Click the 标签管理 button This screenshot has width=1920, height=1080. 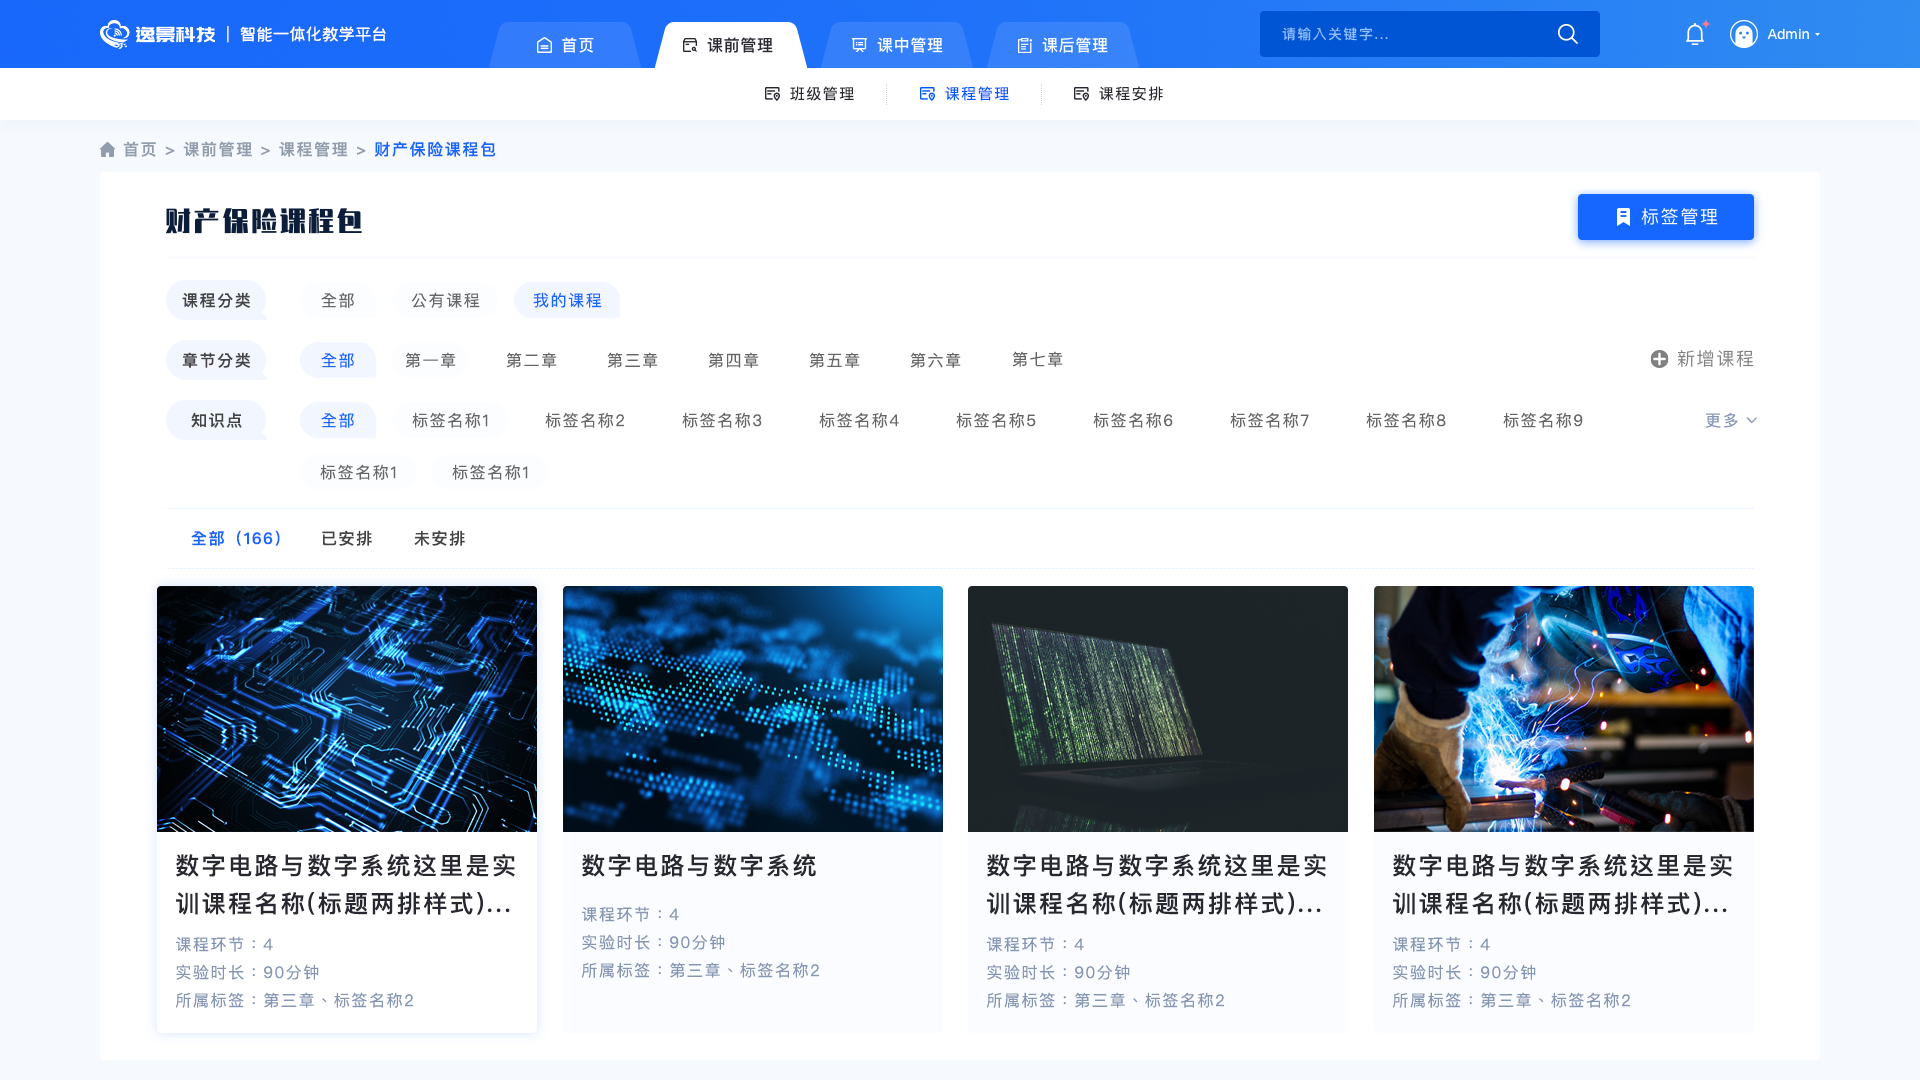pyautogui.click(x=1665, y=216)
